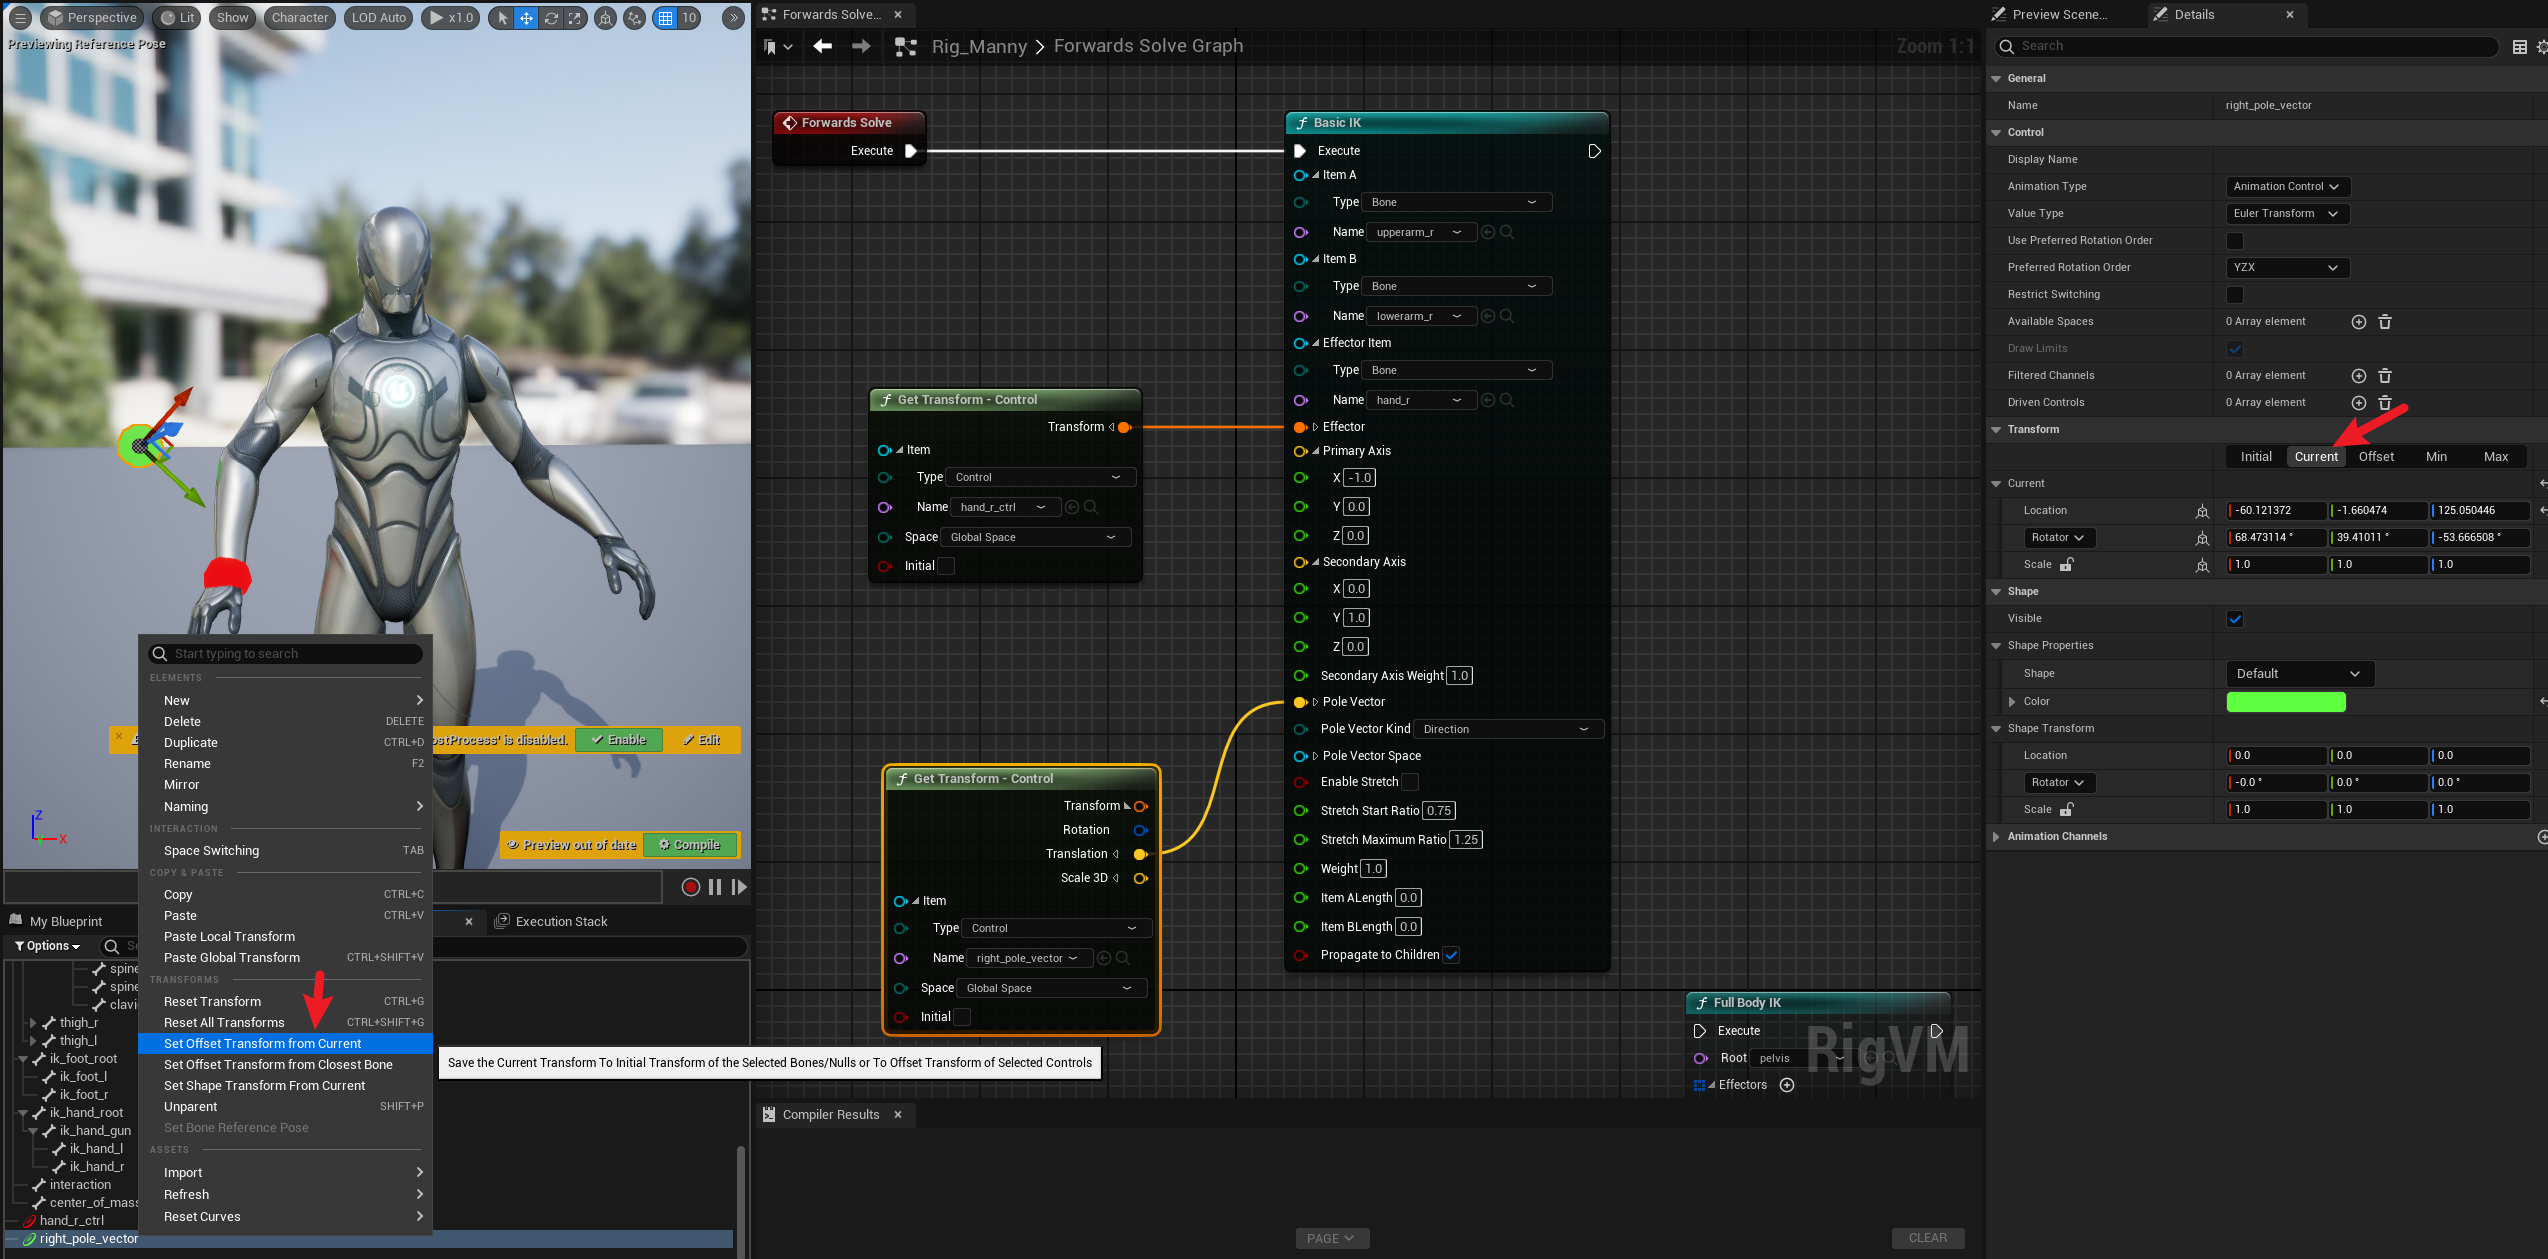This screenshot has height=1259, width=2548.
Task: Click the surface snapping icon in viewport toolbar
Action: 634,18
